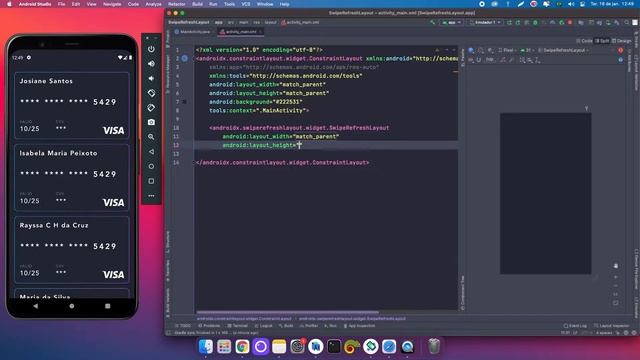Switch editor to Split view
The width and height of the screenshot is (640, 360).
coord(602,41)
